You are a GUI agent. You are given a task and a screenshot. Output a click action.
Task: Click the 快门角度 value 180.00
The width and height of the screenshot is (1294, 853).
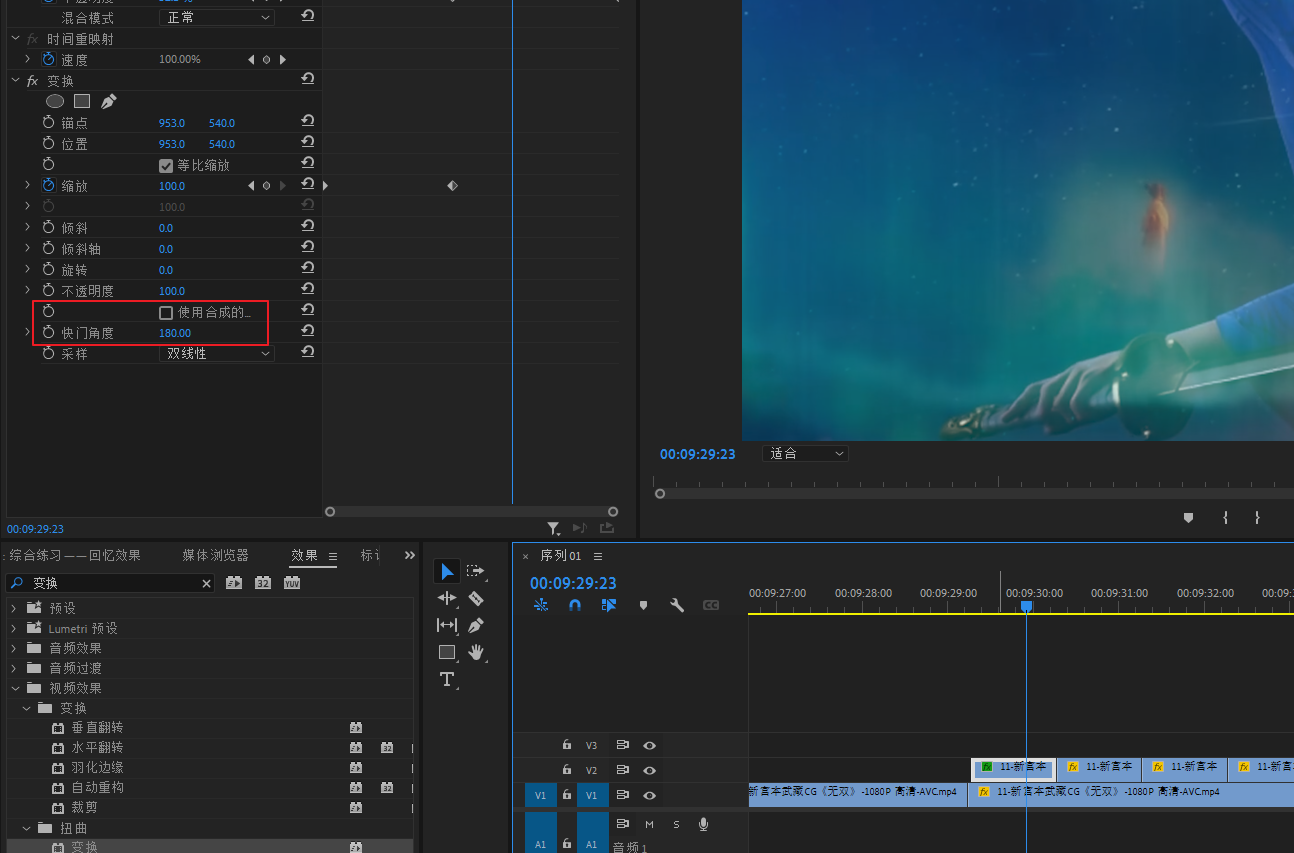click(174, 333)
